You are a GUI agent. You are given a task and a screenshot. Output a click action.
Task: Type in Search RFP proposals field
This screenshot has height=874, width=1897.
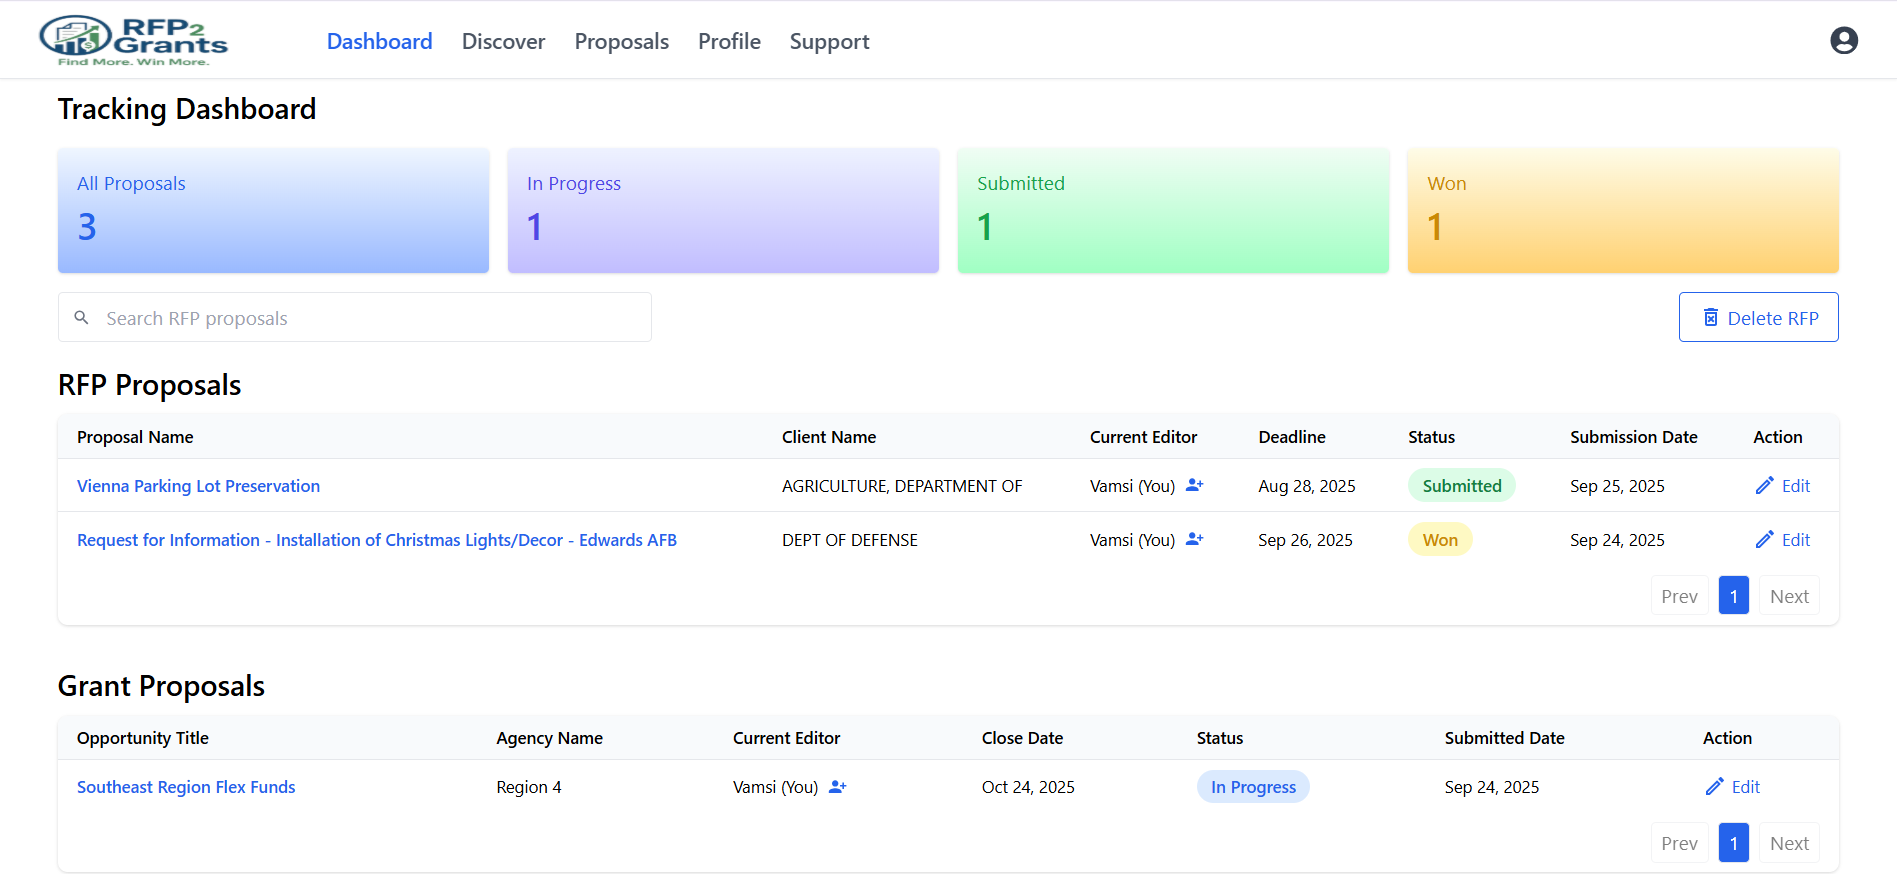(x=370, y=318)
